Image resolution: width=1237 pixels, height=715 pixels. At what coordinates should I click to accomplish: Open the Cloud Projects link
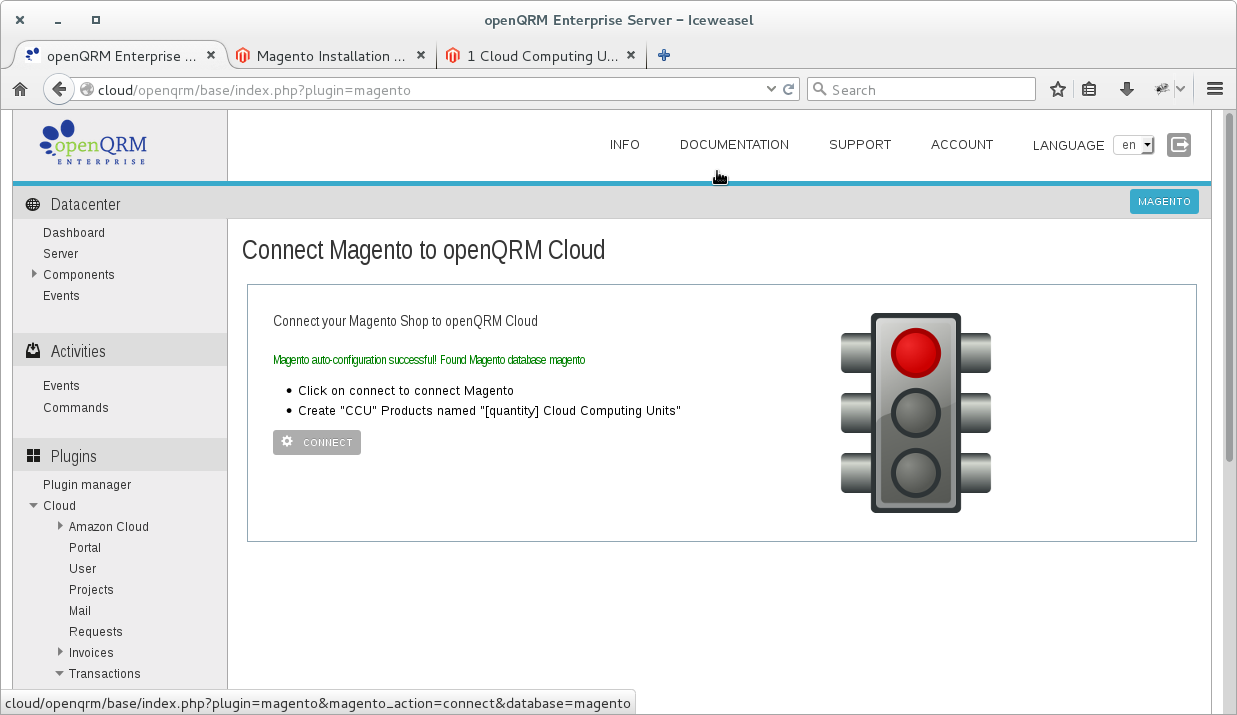pyautogui.click(x=91, y=590)
